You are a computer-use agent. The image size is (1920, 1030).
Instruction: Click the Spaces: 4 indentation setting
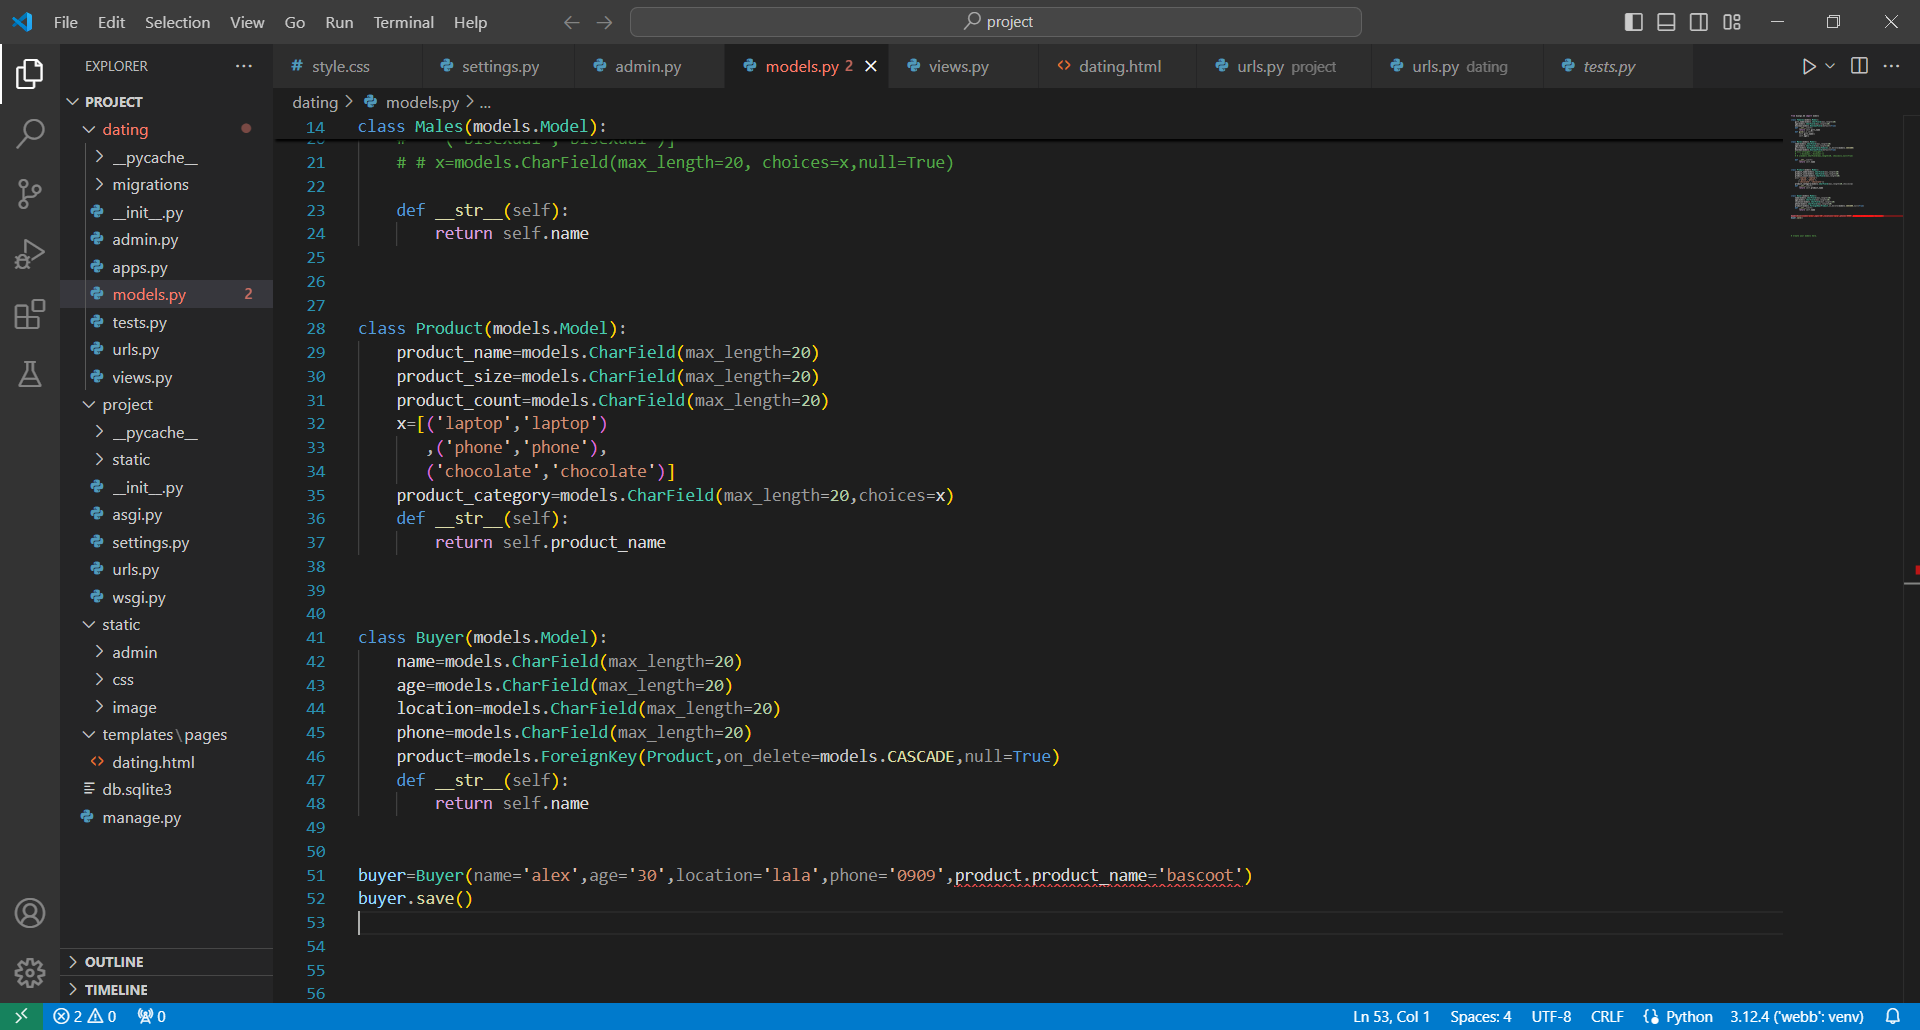[1480, 1016]
